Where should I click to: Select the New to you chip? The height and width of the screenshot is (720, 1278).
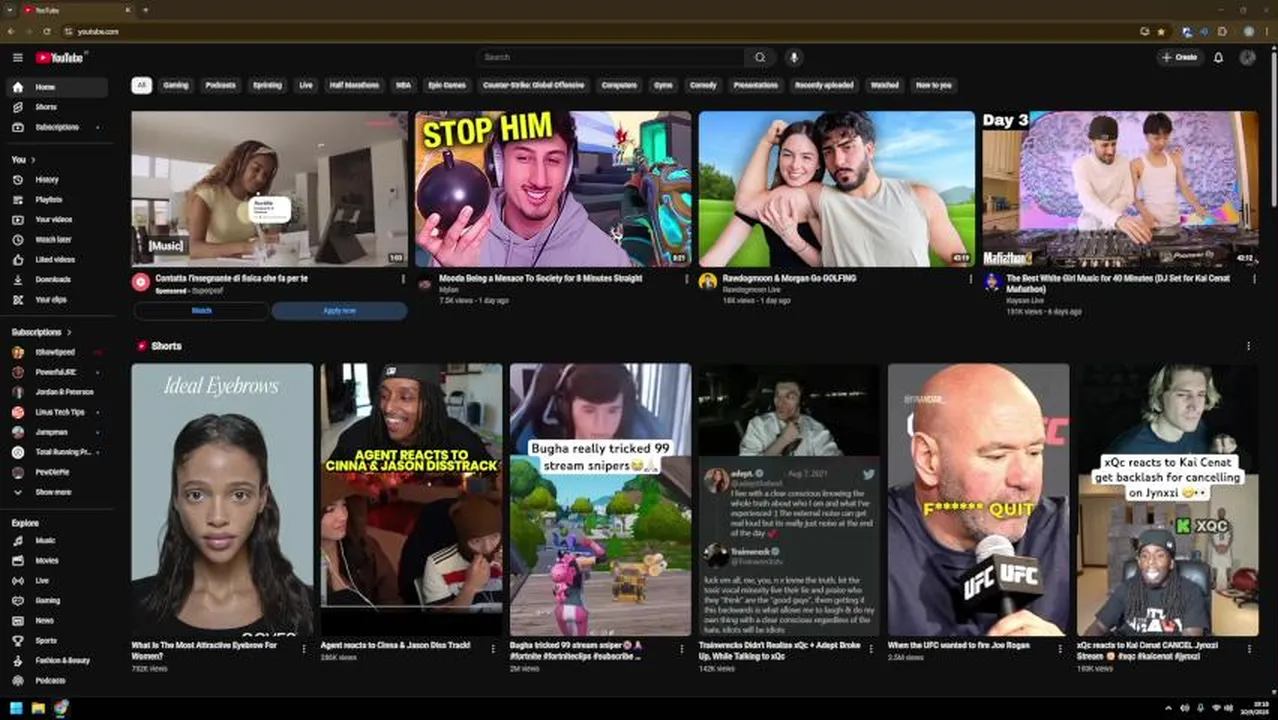pos(934,86)
